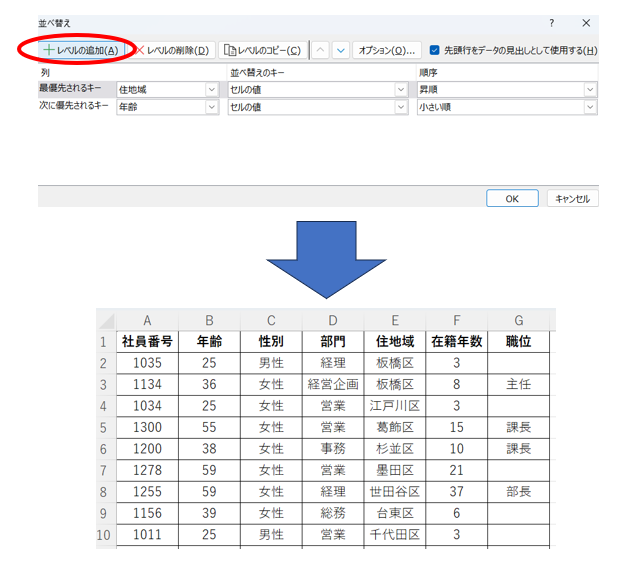Click cell with employee number 1035

click(147, 363)
